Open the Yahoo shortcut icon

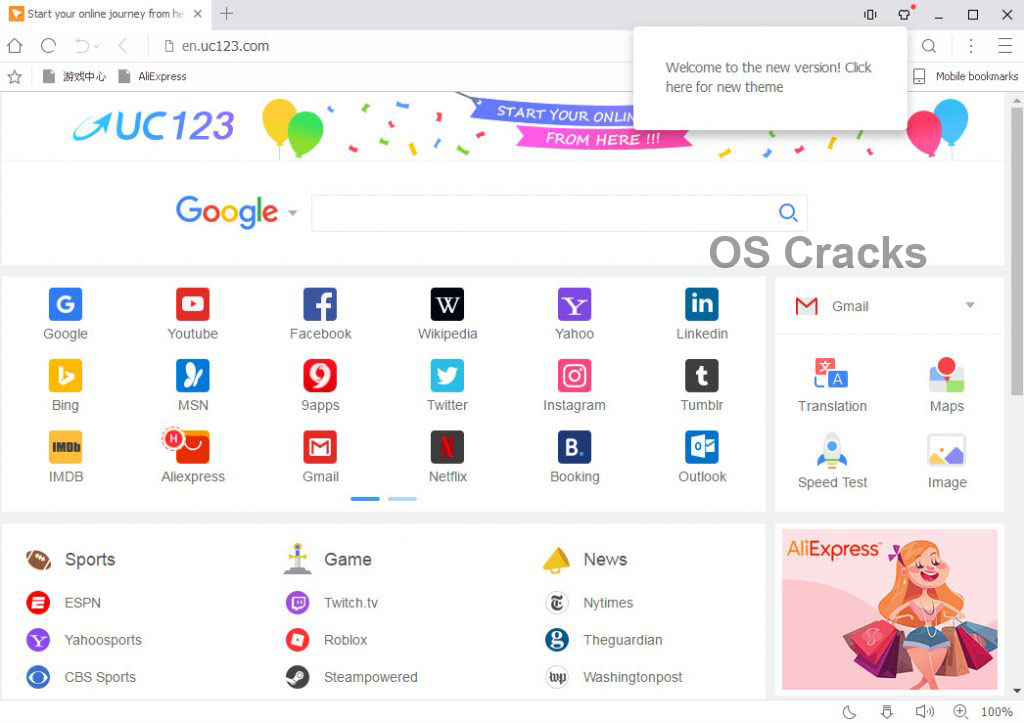(575, 304)
